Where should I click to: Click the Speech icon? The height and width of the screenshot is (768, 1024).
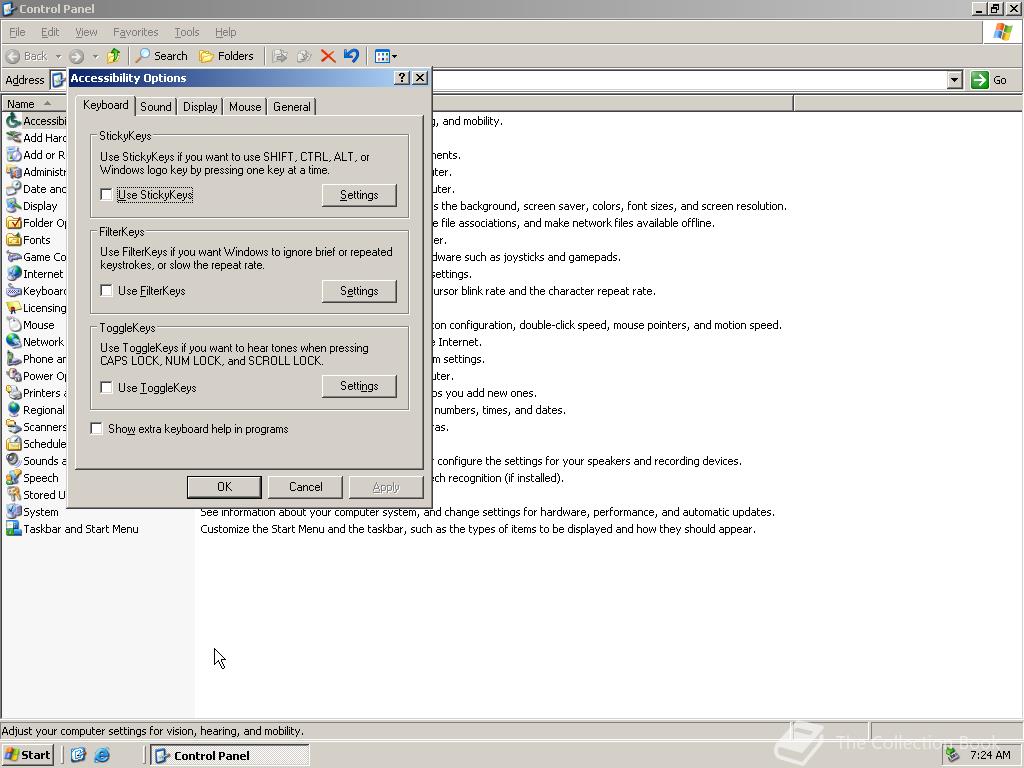click(13, 477)
